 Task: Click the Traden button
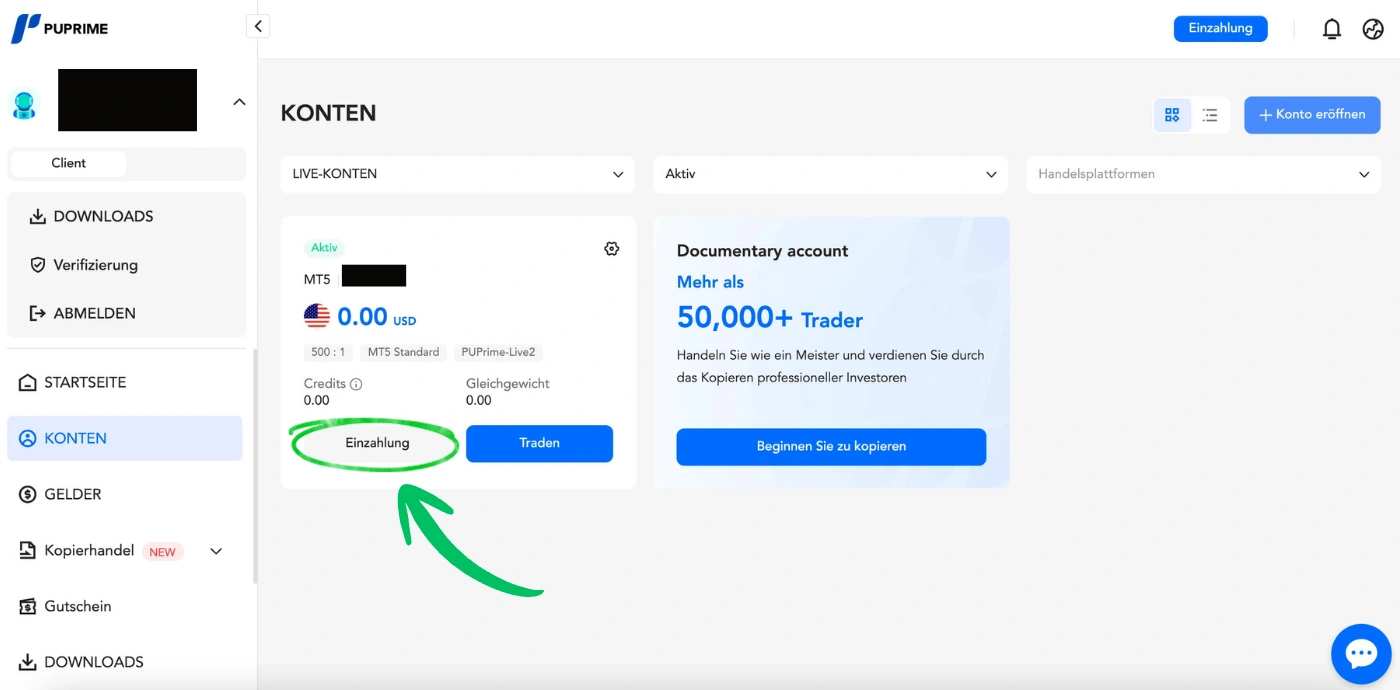539,443
